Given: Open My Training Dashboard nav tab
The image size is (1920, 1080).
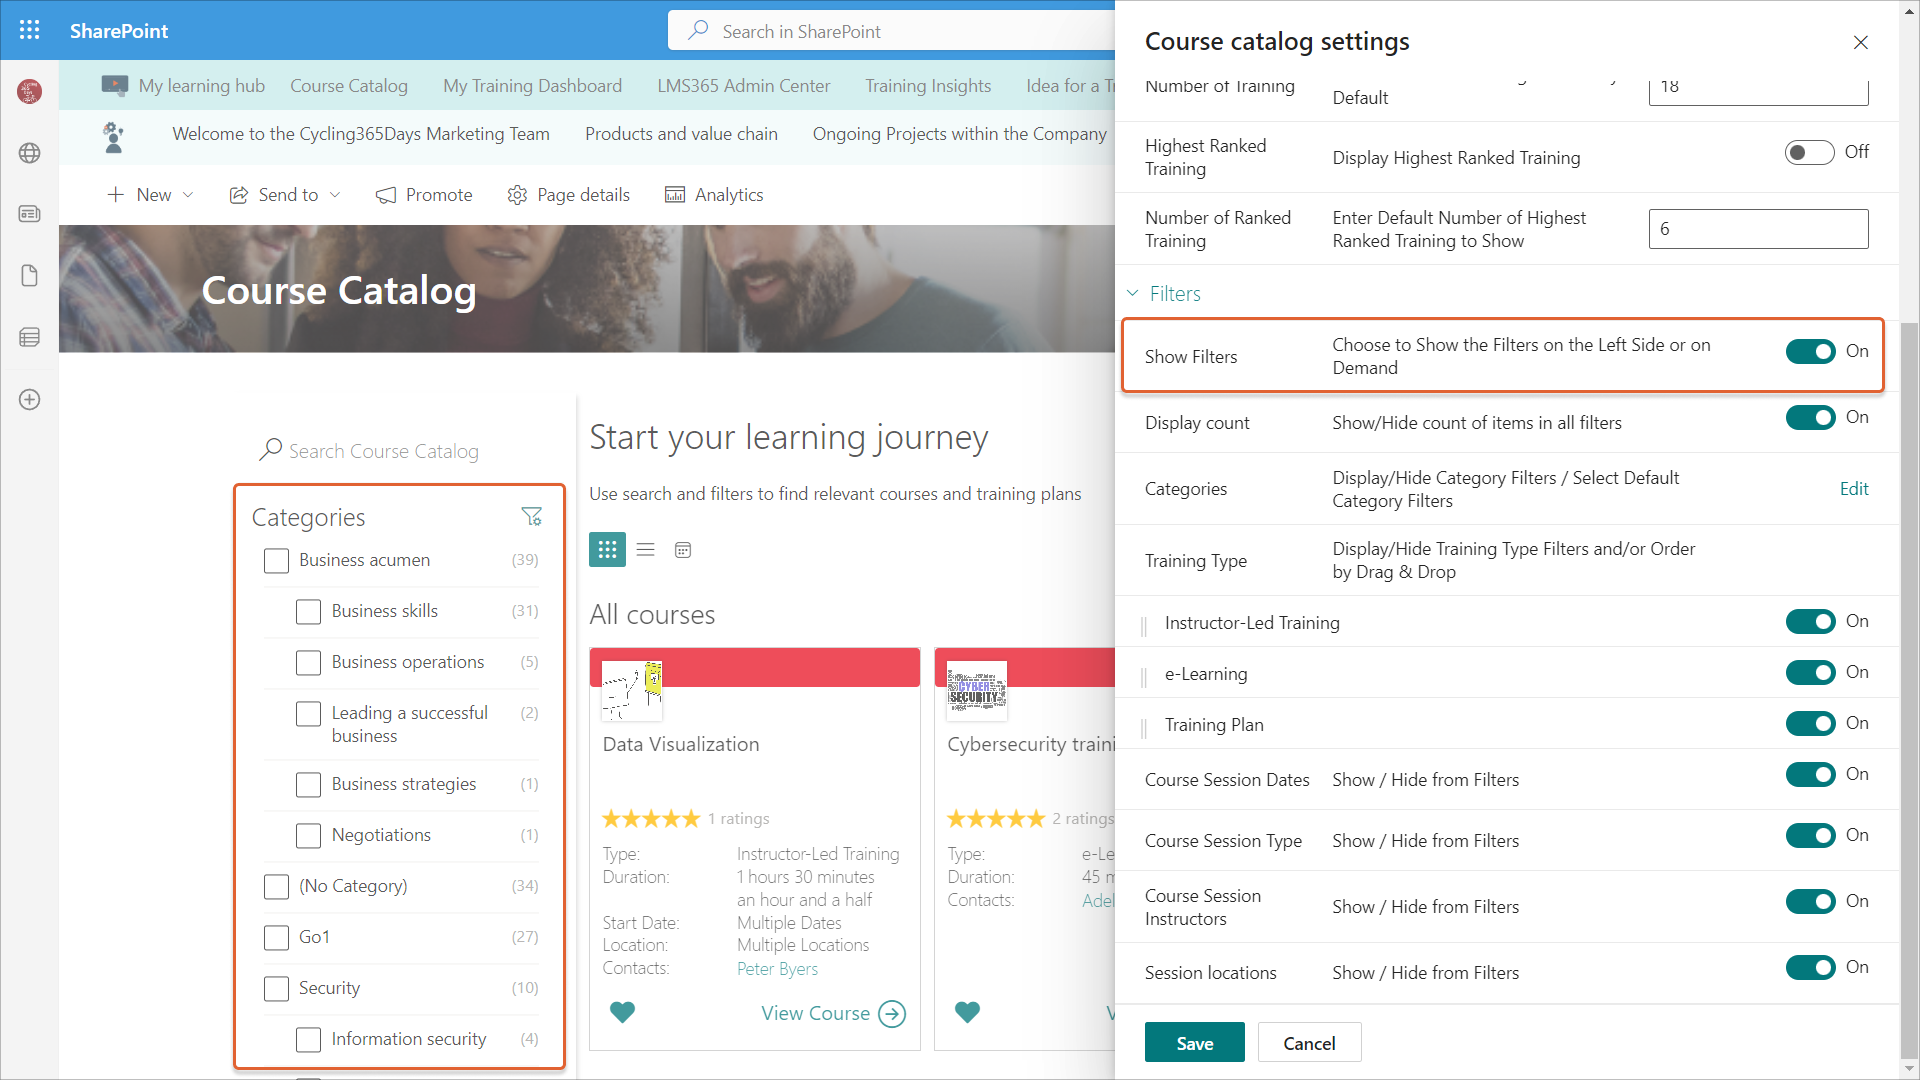Looking at the screenshot, I should click(x=532, y=86).
